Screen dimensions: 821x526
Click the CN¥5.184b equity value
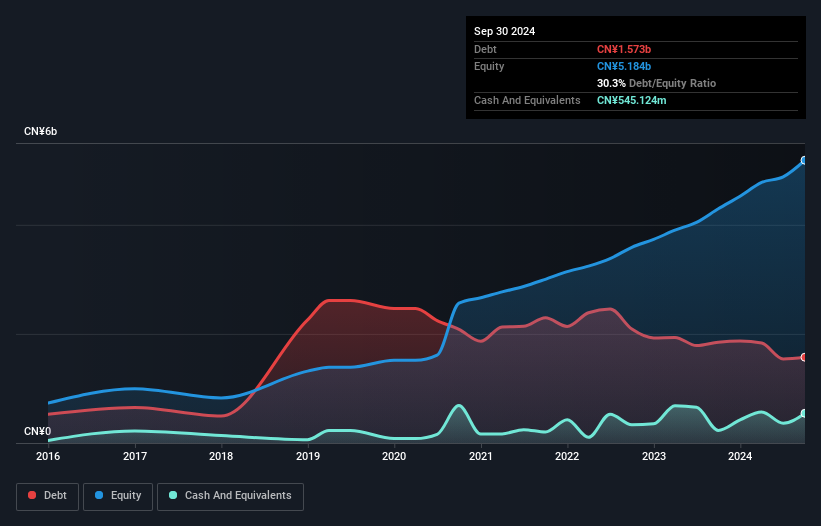tap(624, 66)
